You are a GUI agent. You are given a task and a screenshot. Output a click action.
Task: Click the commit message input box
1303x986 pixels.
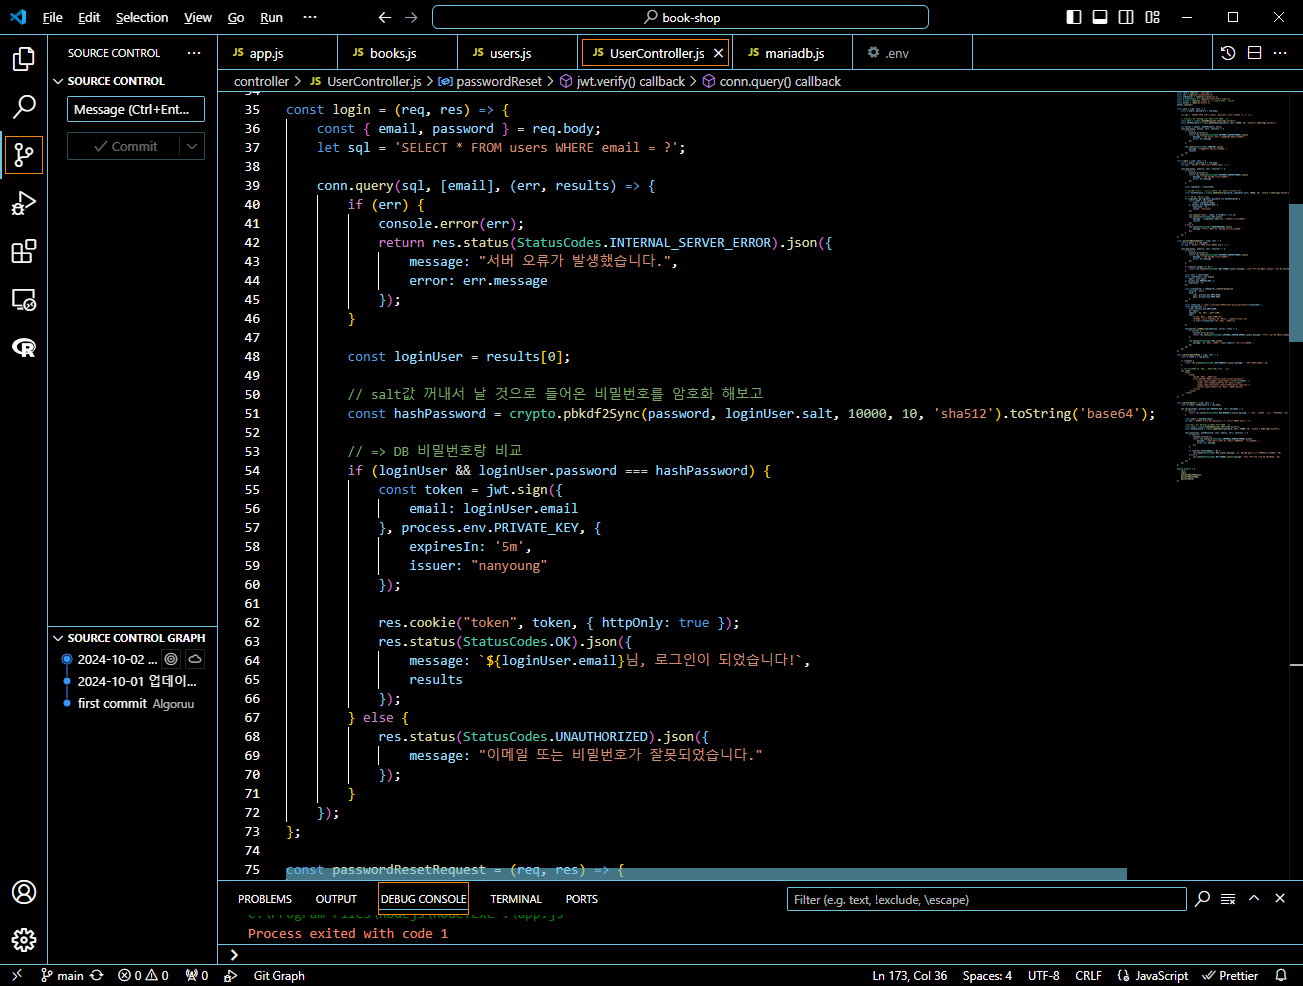pyautogui.click(x=136, y=109)
